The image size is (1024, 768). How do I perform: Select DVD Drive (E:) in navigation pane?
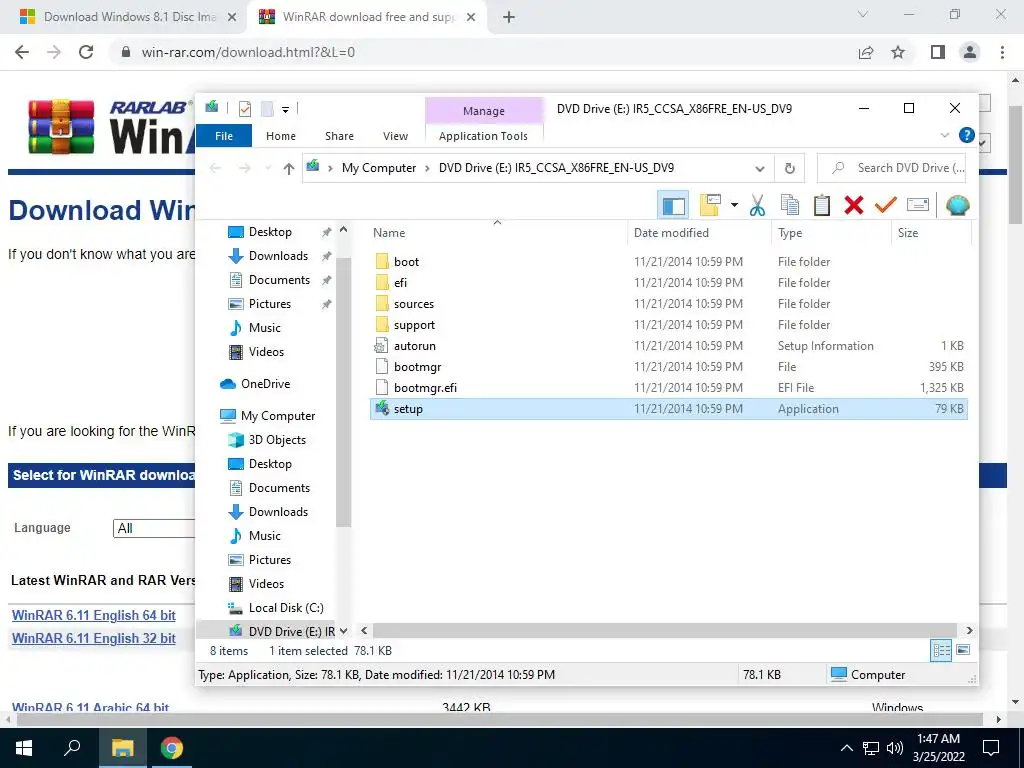(281, 632)
